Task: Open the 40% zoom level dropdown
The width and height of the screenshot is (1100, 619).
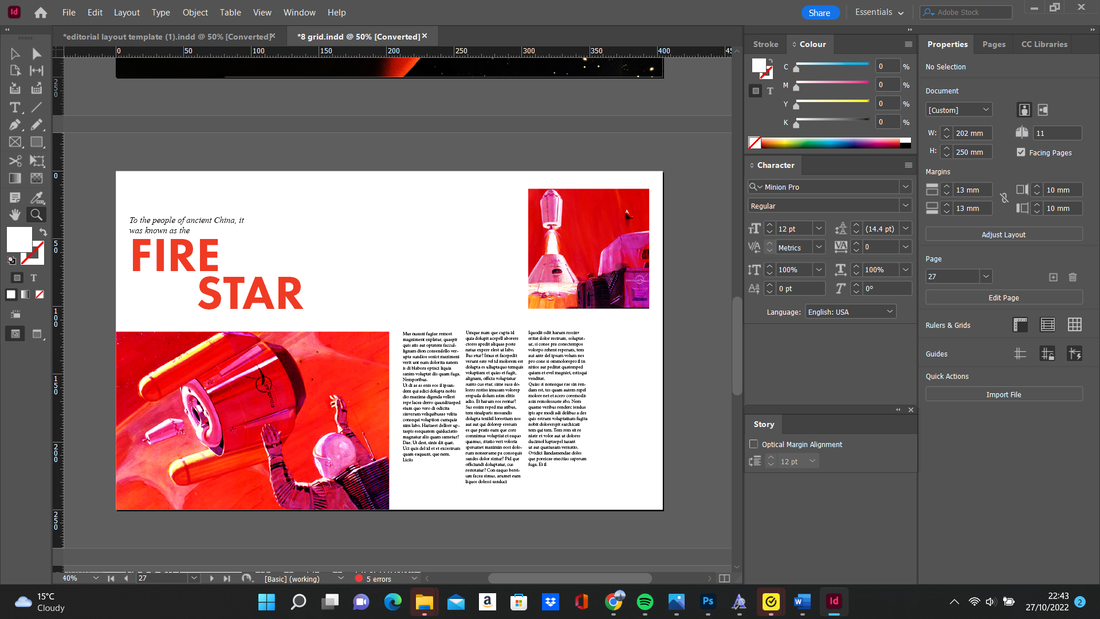Action: [x=95, y=578]
